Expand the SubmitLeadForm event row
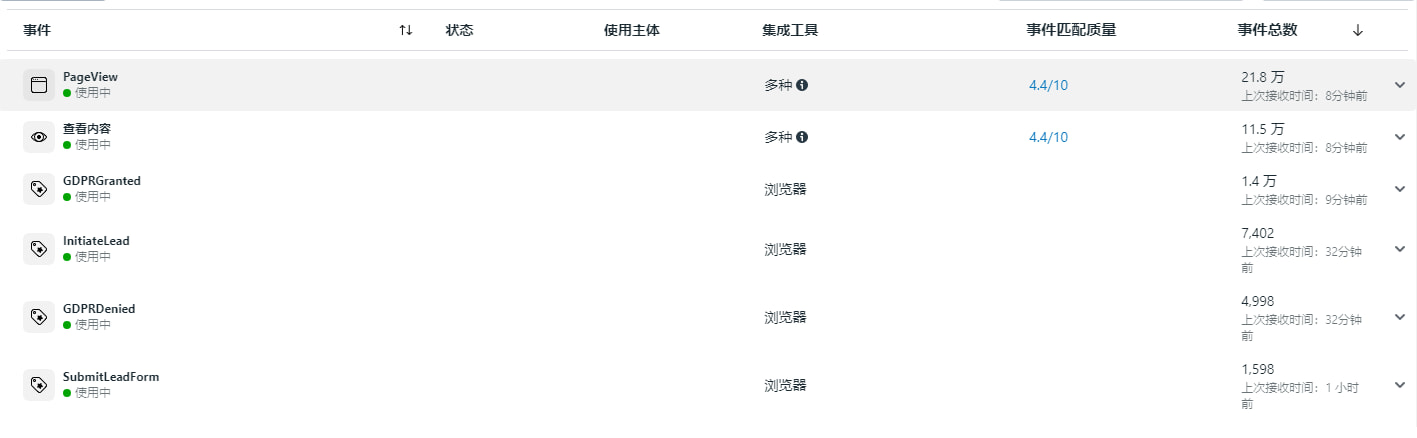 coord(1400,385)
